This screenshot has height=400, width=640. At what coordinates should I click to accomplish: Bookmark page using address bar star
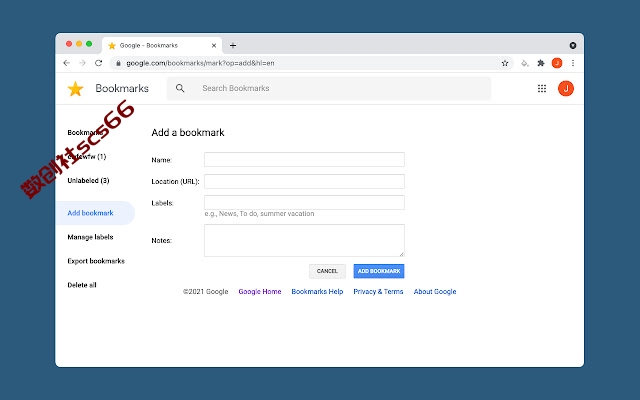click(x=505, y=63)
